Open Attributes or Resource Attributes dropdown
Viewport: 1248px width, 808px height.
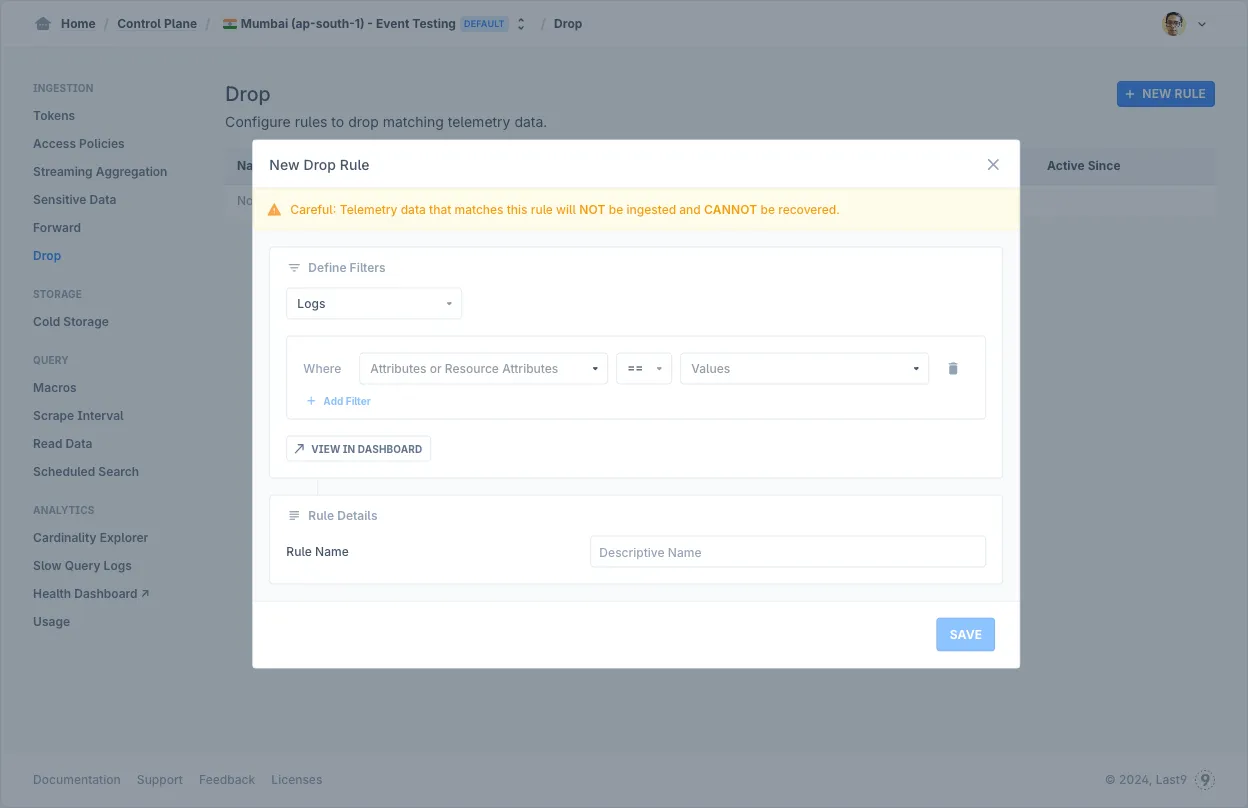(x=483, y=369)
